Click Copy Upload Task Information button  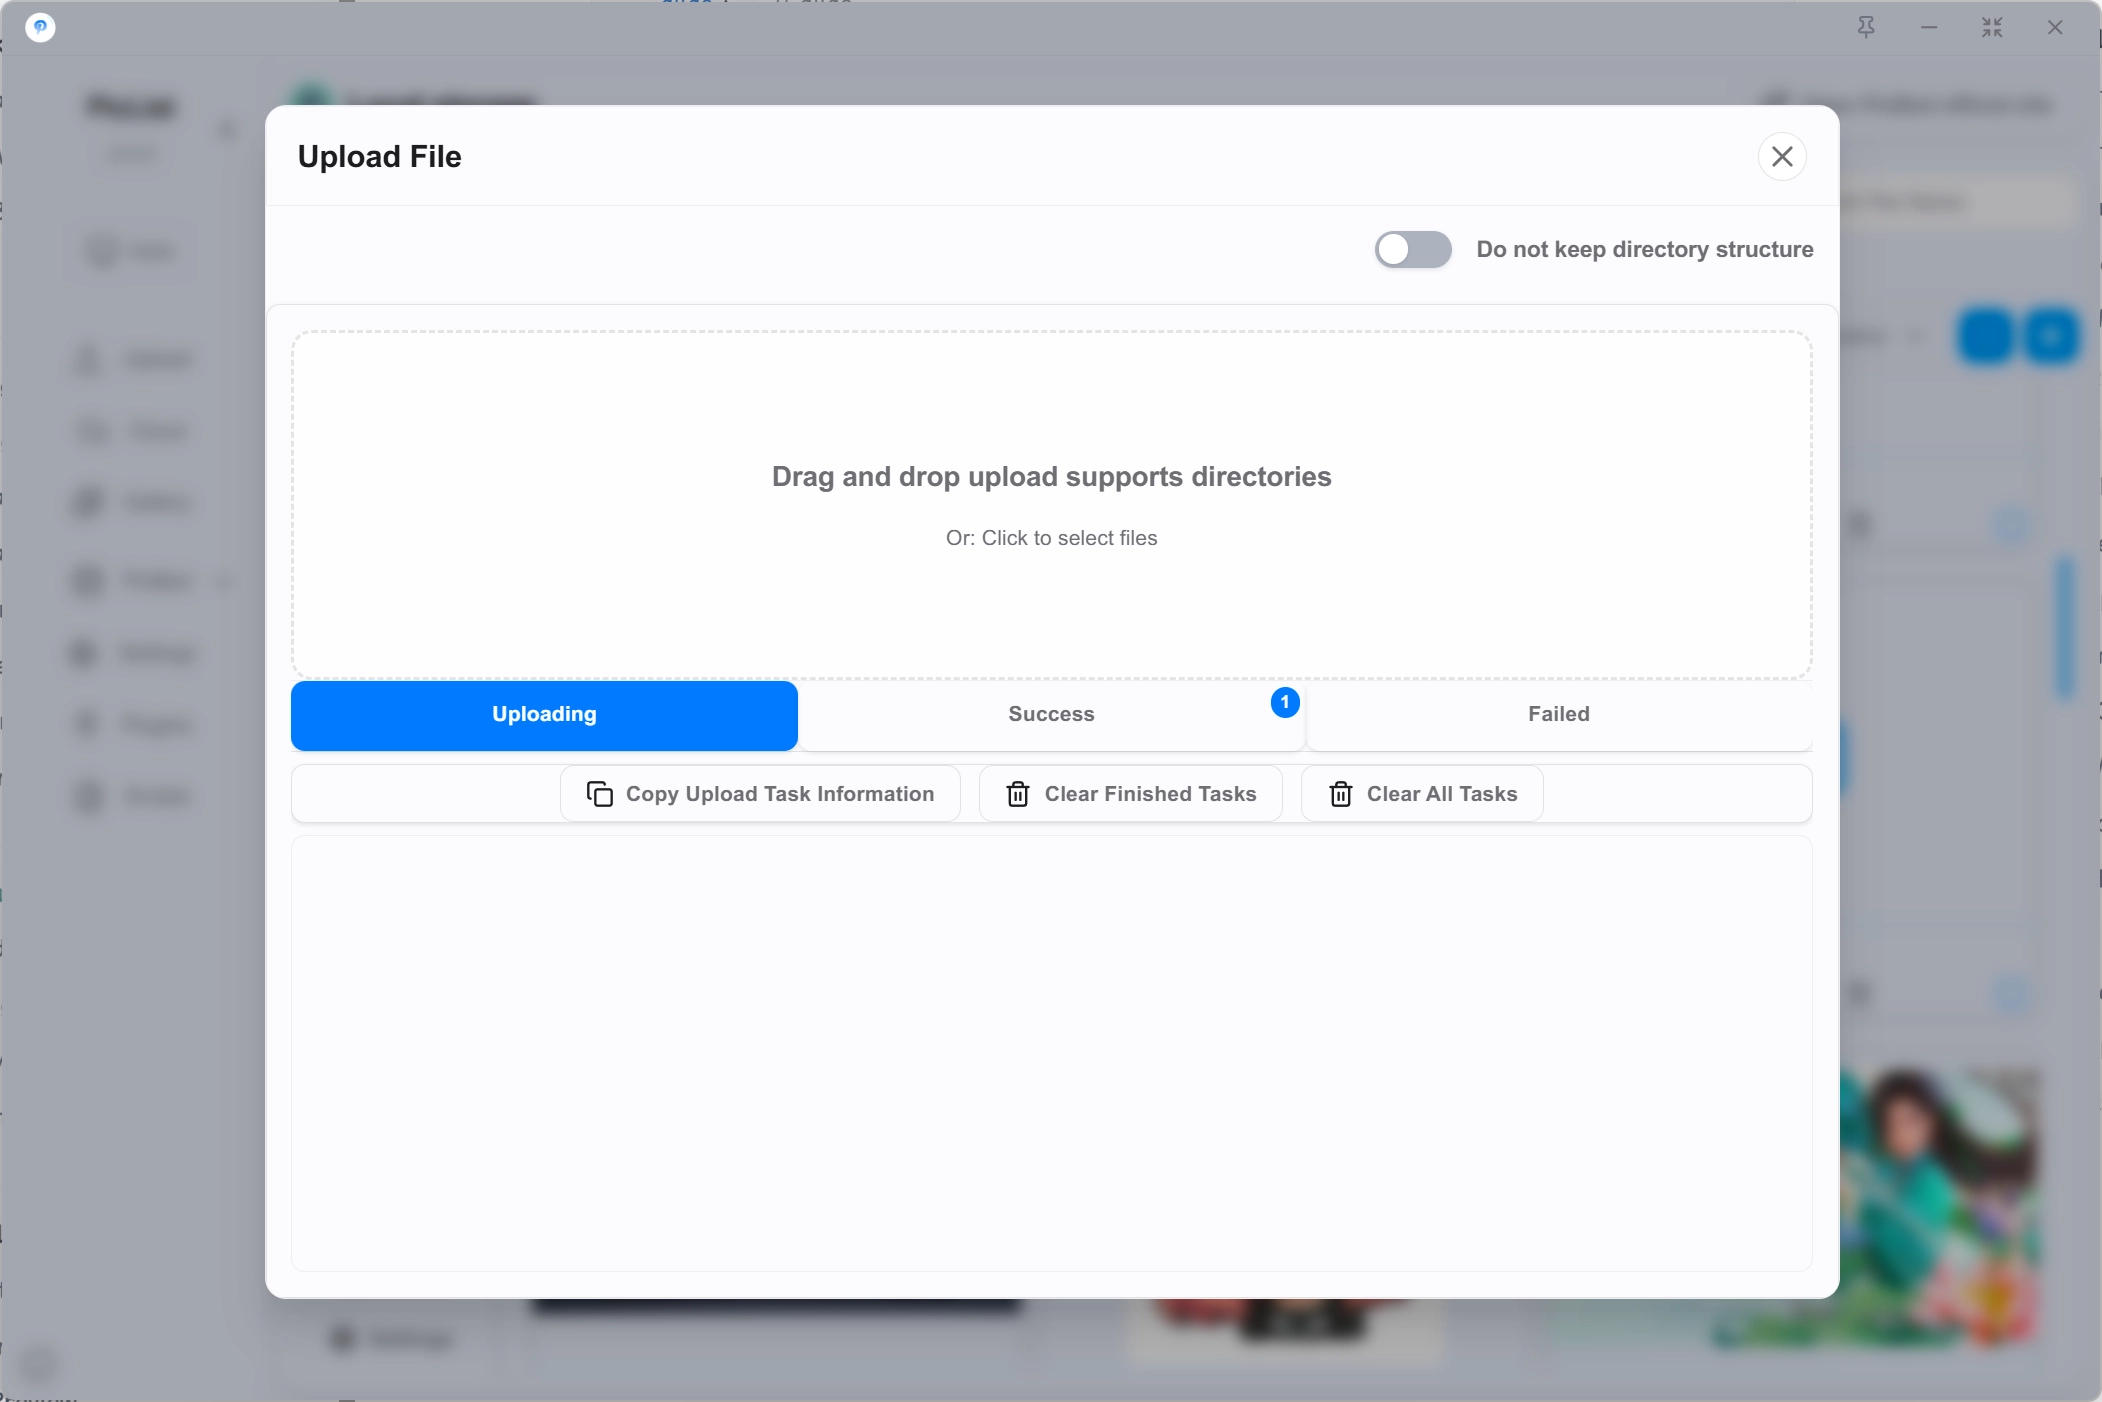[760, 794]
